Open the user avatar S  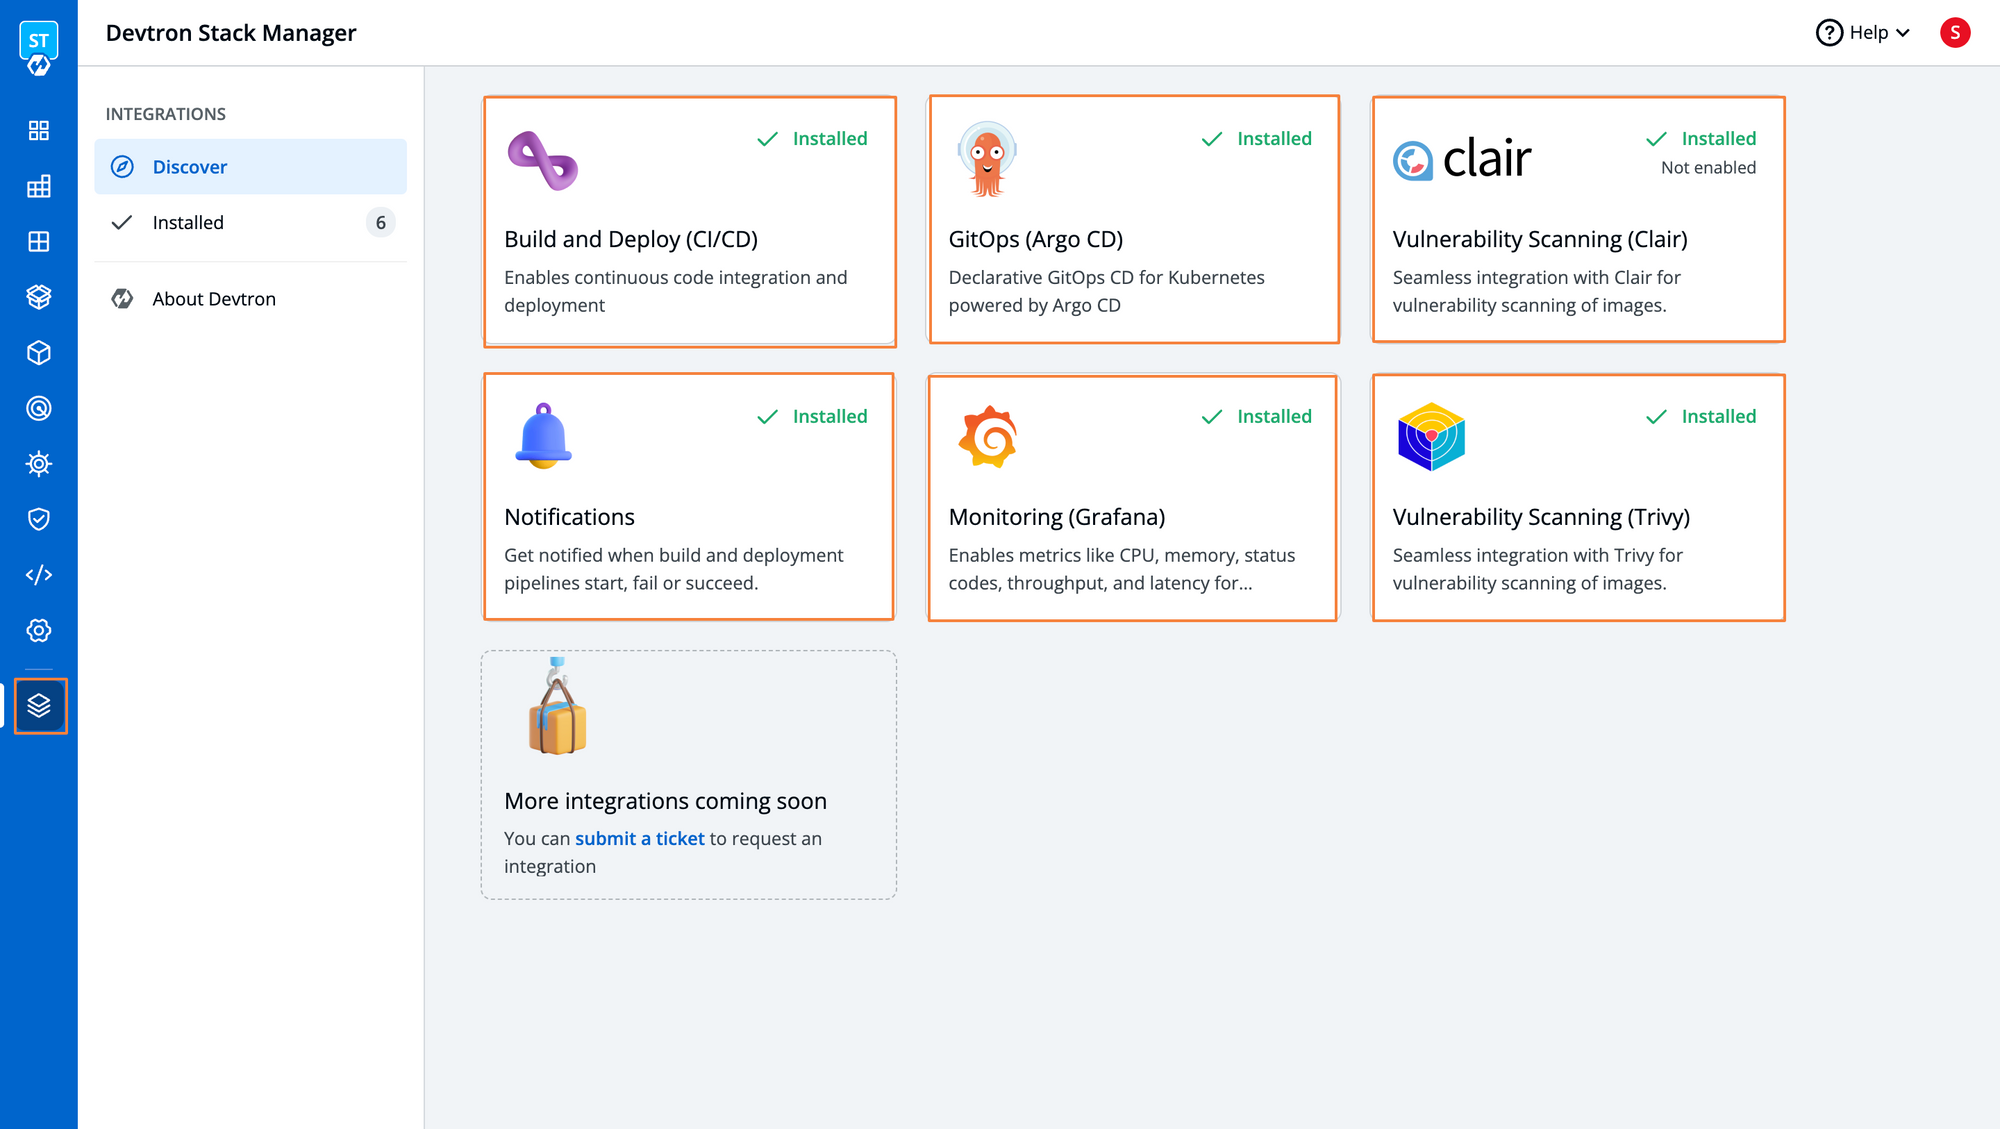pos(1955,33)
